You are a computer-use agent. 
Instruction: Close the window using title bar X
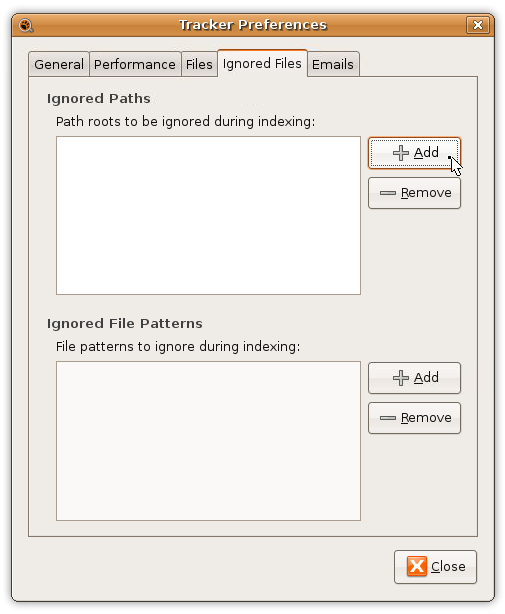pos(478,25)
